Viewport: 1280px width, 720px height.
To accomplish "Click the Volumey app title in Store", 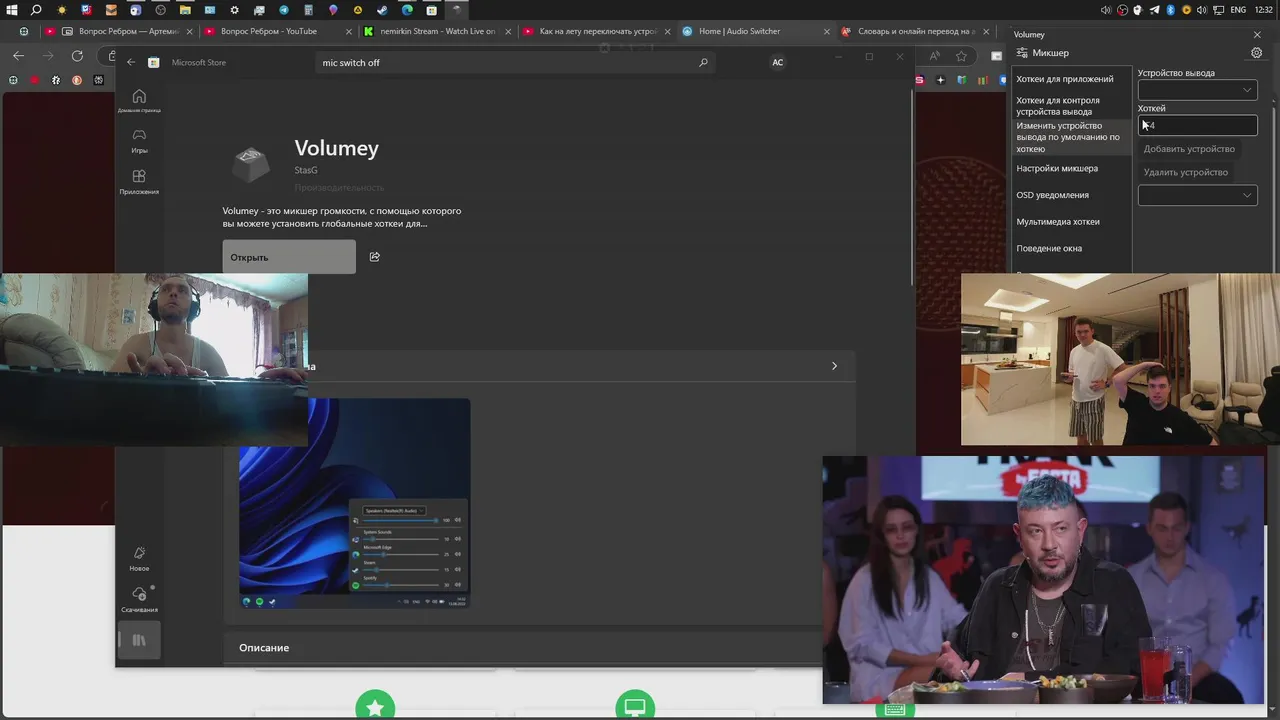I will (336, 148).
